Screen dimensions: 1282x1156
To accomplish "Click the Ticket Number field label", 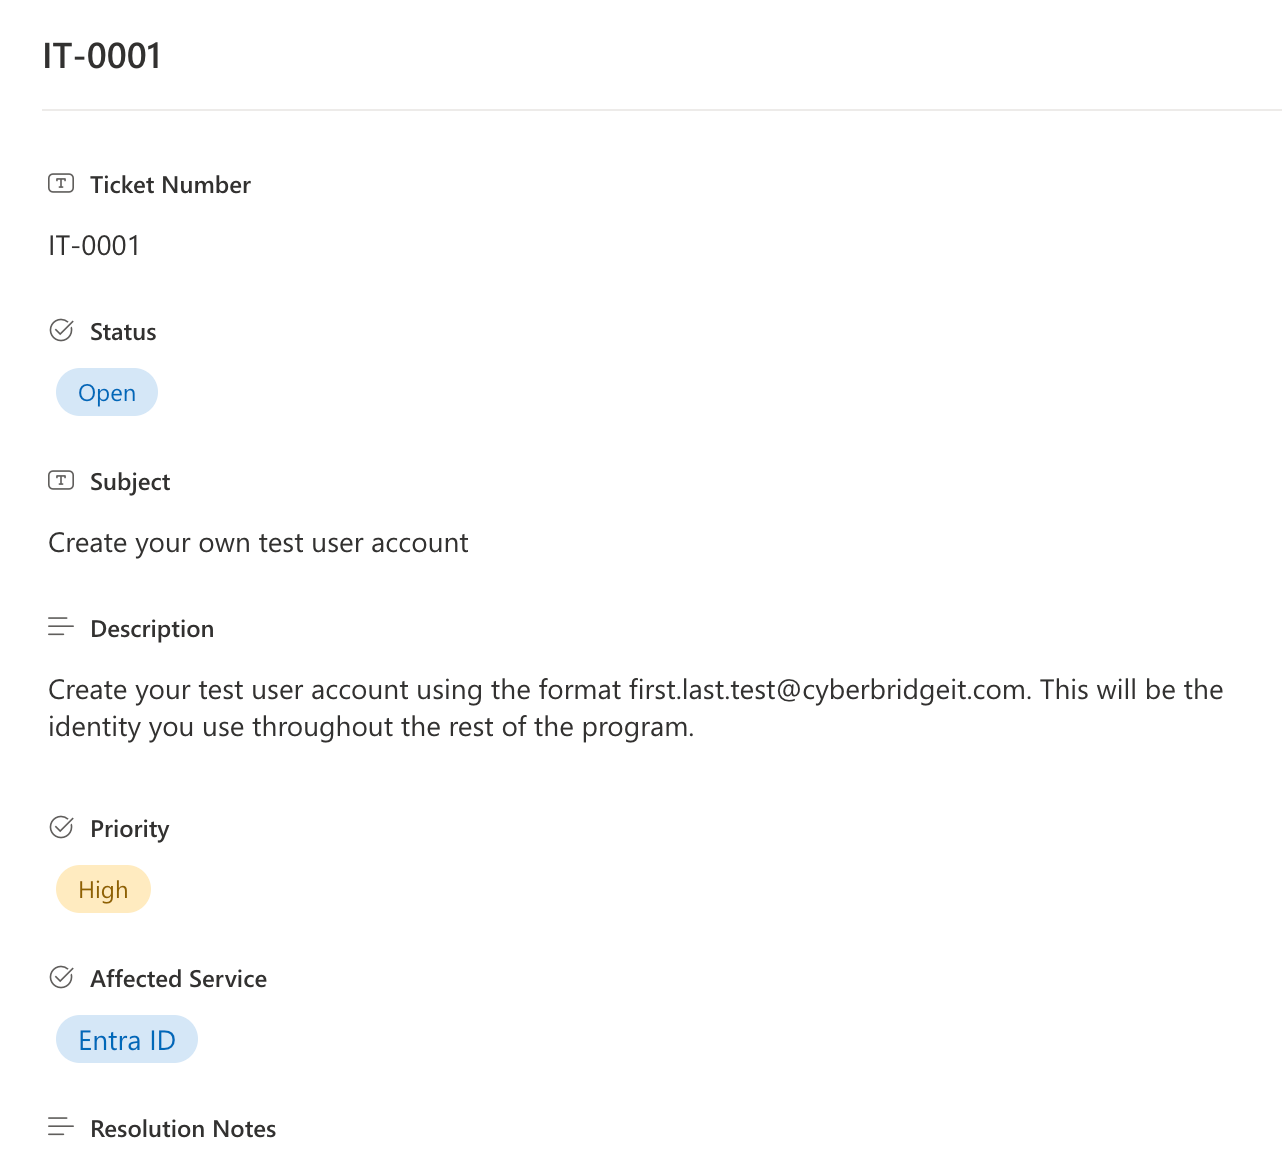I will click(170, 185).
